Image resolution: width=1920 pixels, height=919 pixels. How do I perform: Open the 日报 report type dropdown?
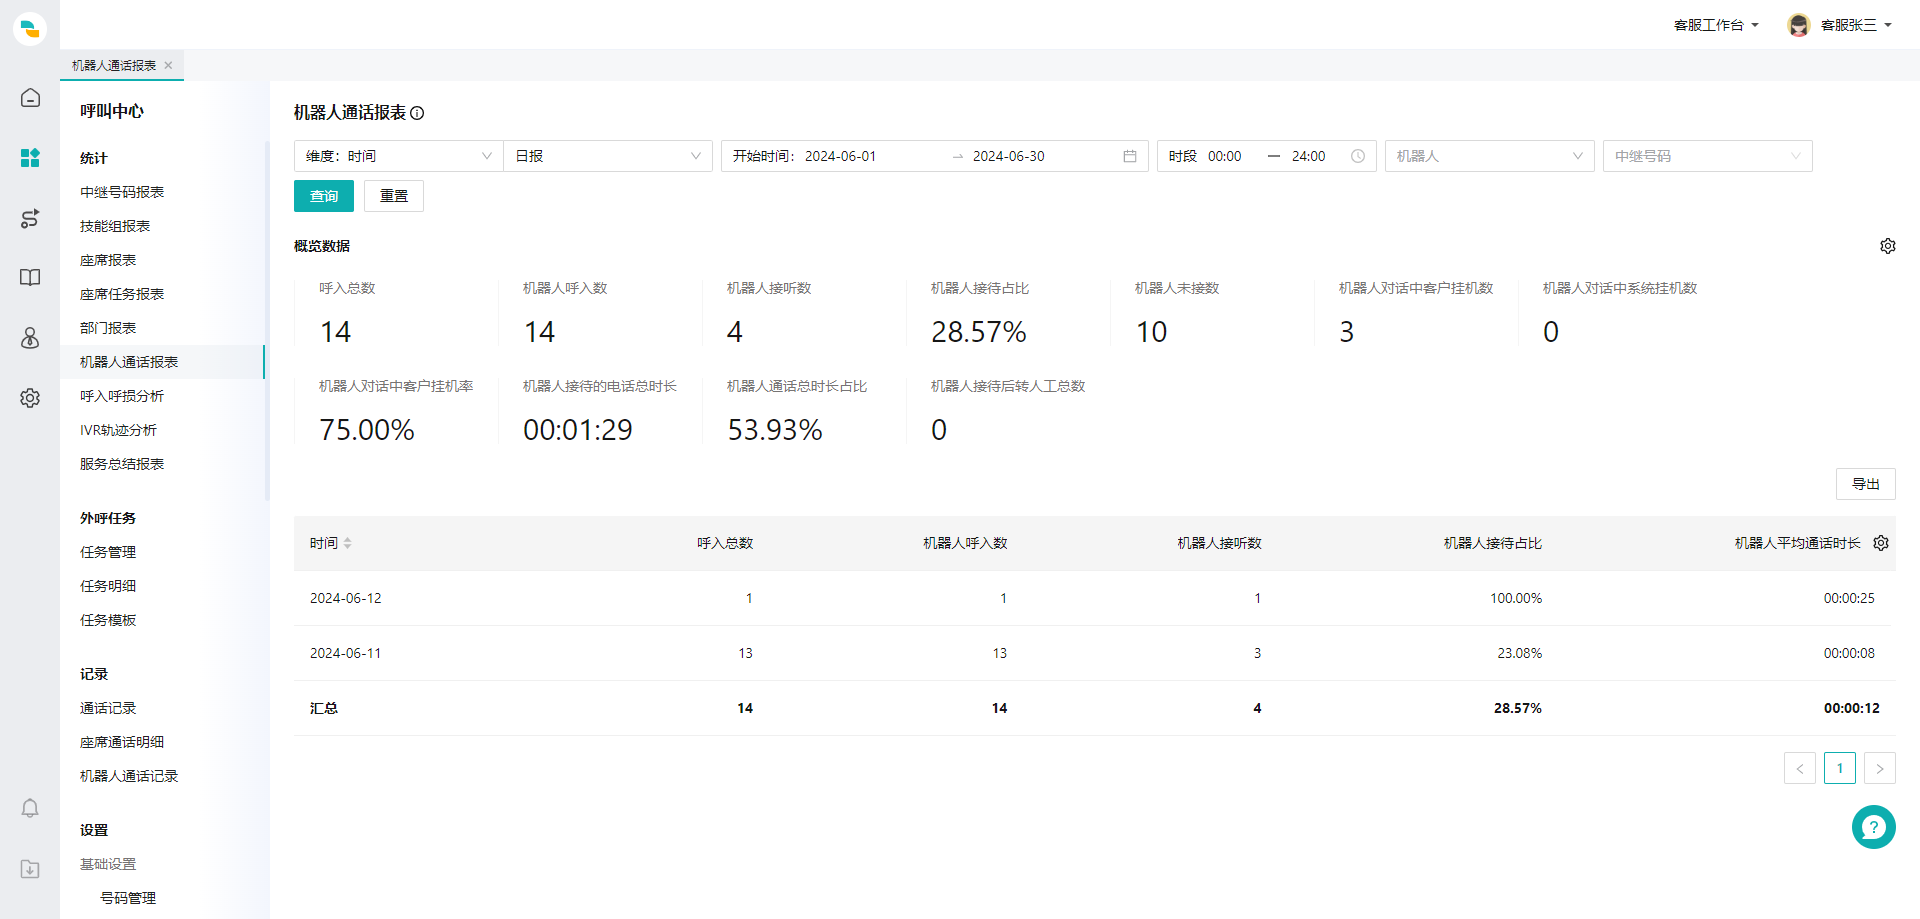point(608,156)
